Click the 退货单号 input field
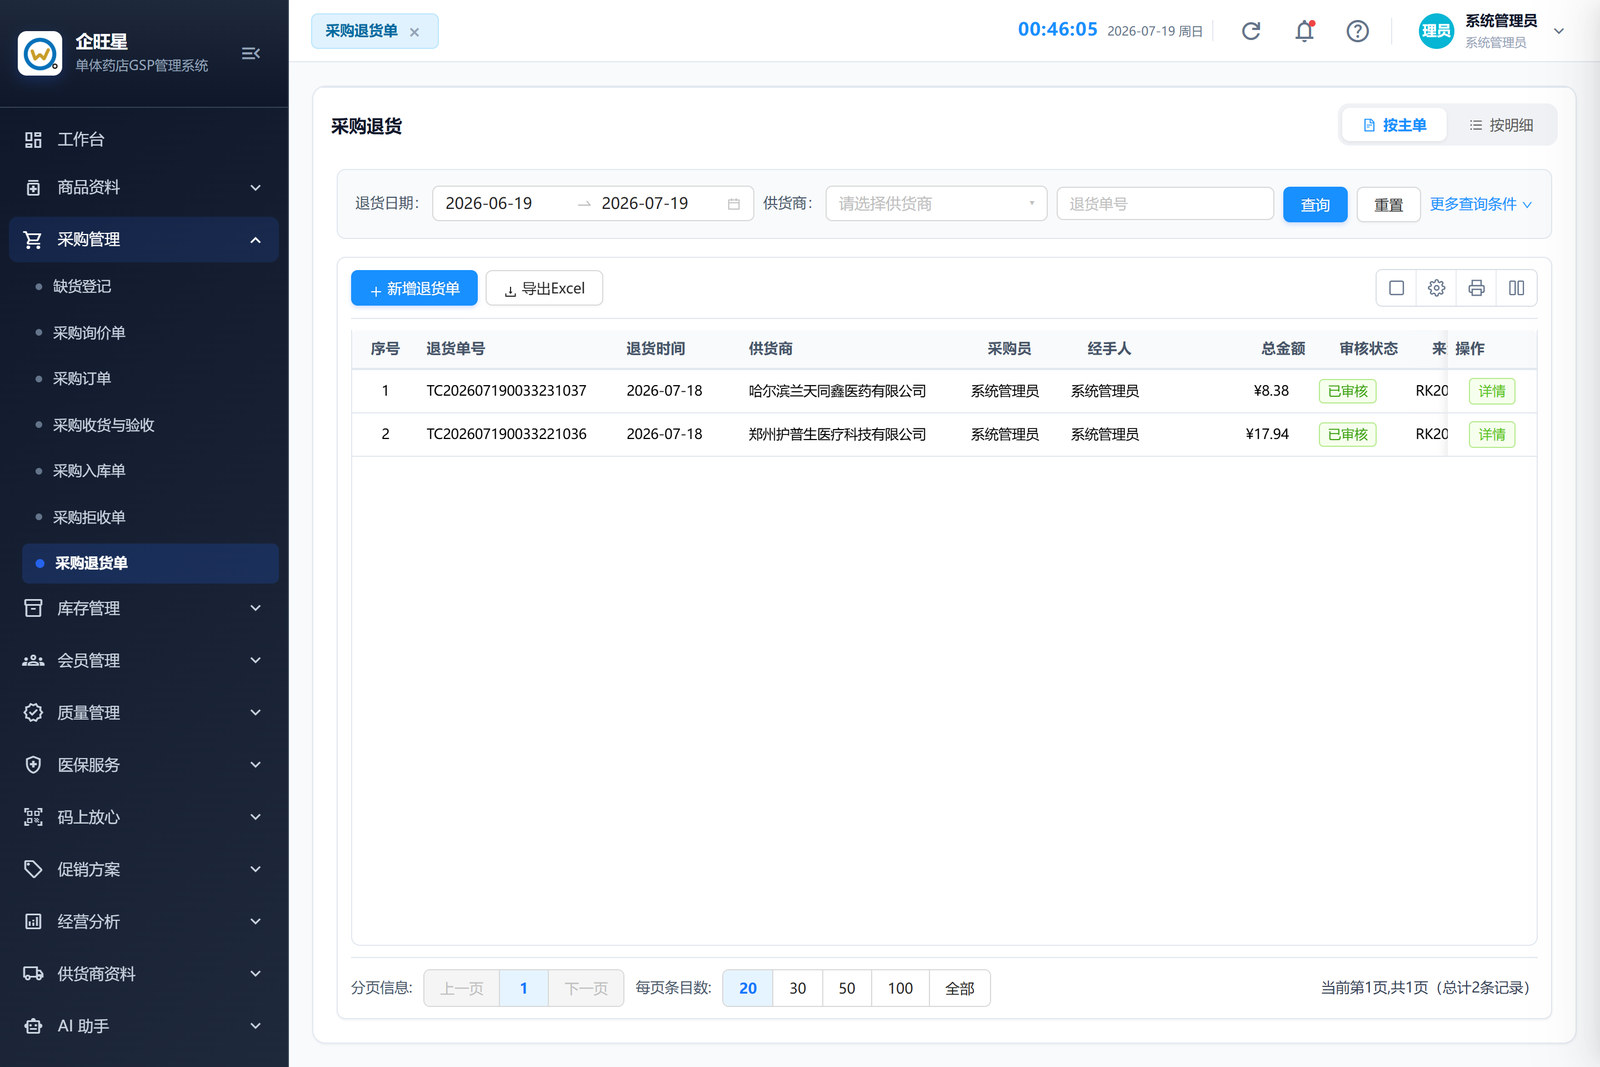 (1165, 204)
